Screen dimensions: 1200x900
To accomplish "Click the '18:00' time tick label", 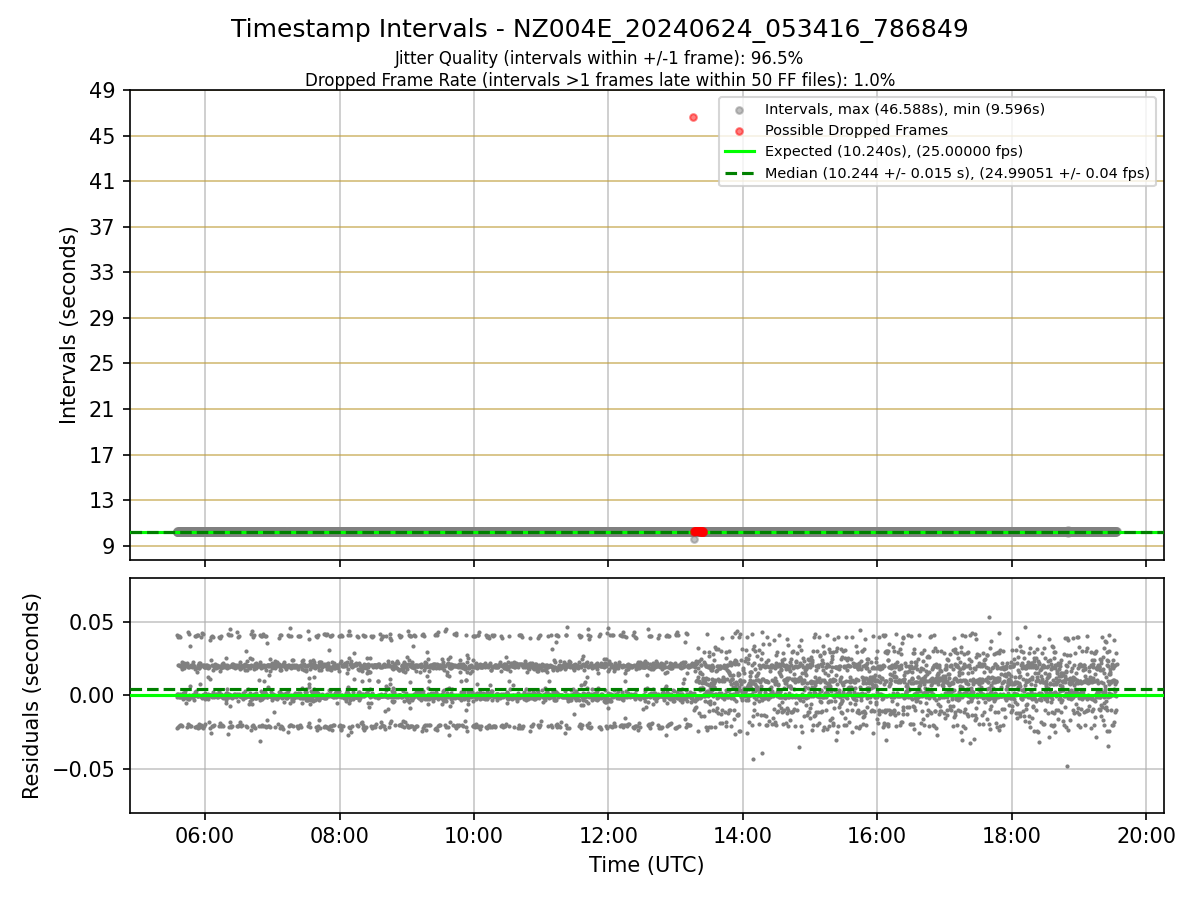I will [1011, 834].
